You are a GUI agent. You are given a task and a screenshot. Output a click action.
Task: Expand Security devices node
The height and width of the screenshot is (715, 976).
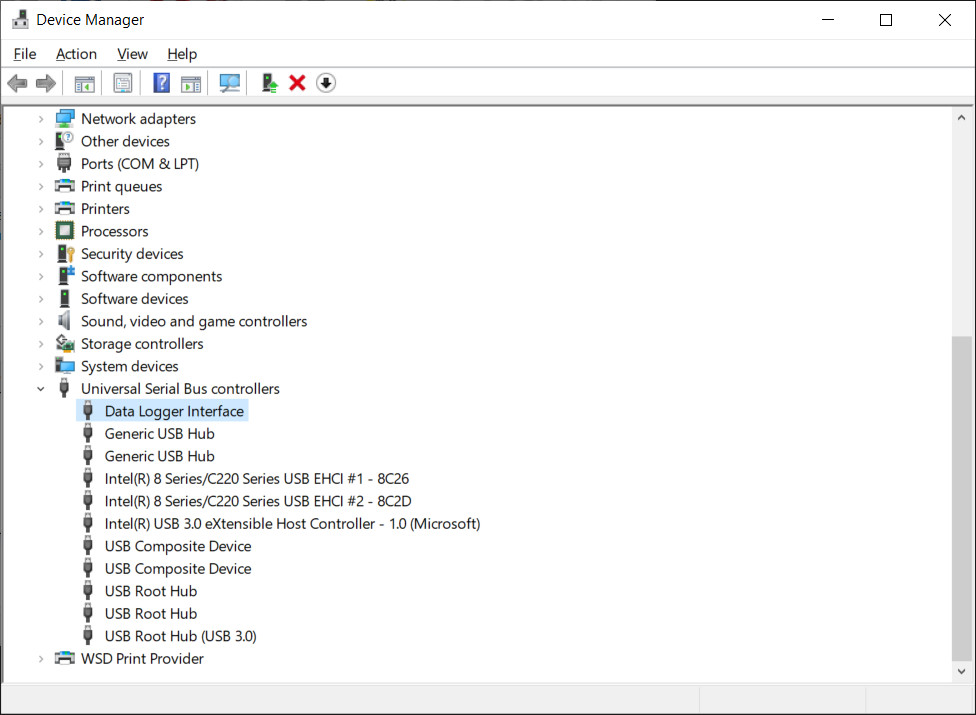coord(41,254)
